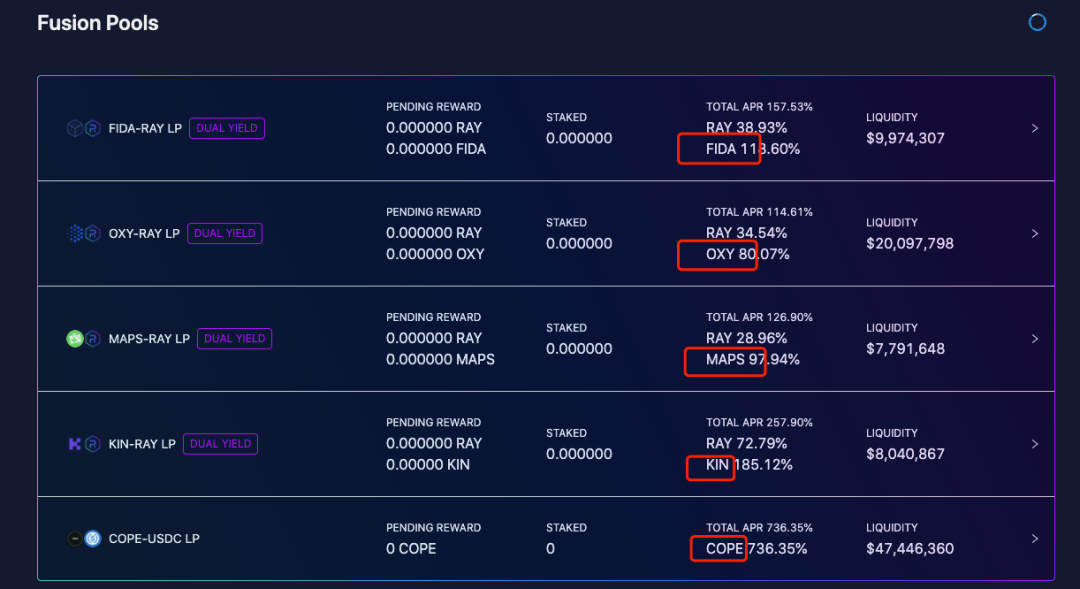Expand the COPE-USDC LP pool chevron
The height and width of the screenshot is (589, 1080).
1035,539
